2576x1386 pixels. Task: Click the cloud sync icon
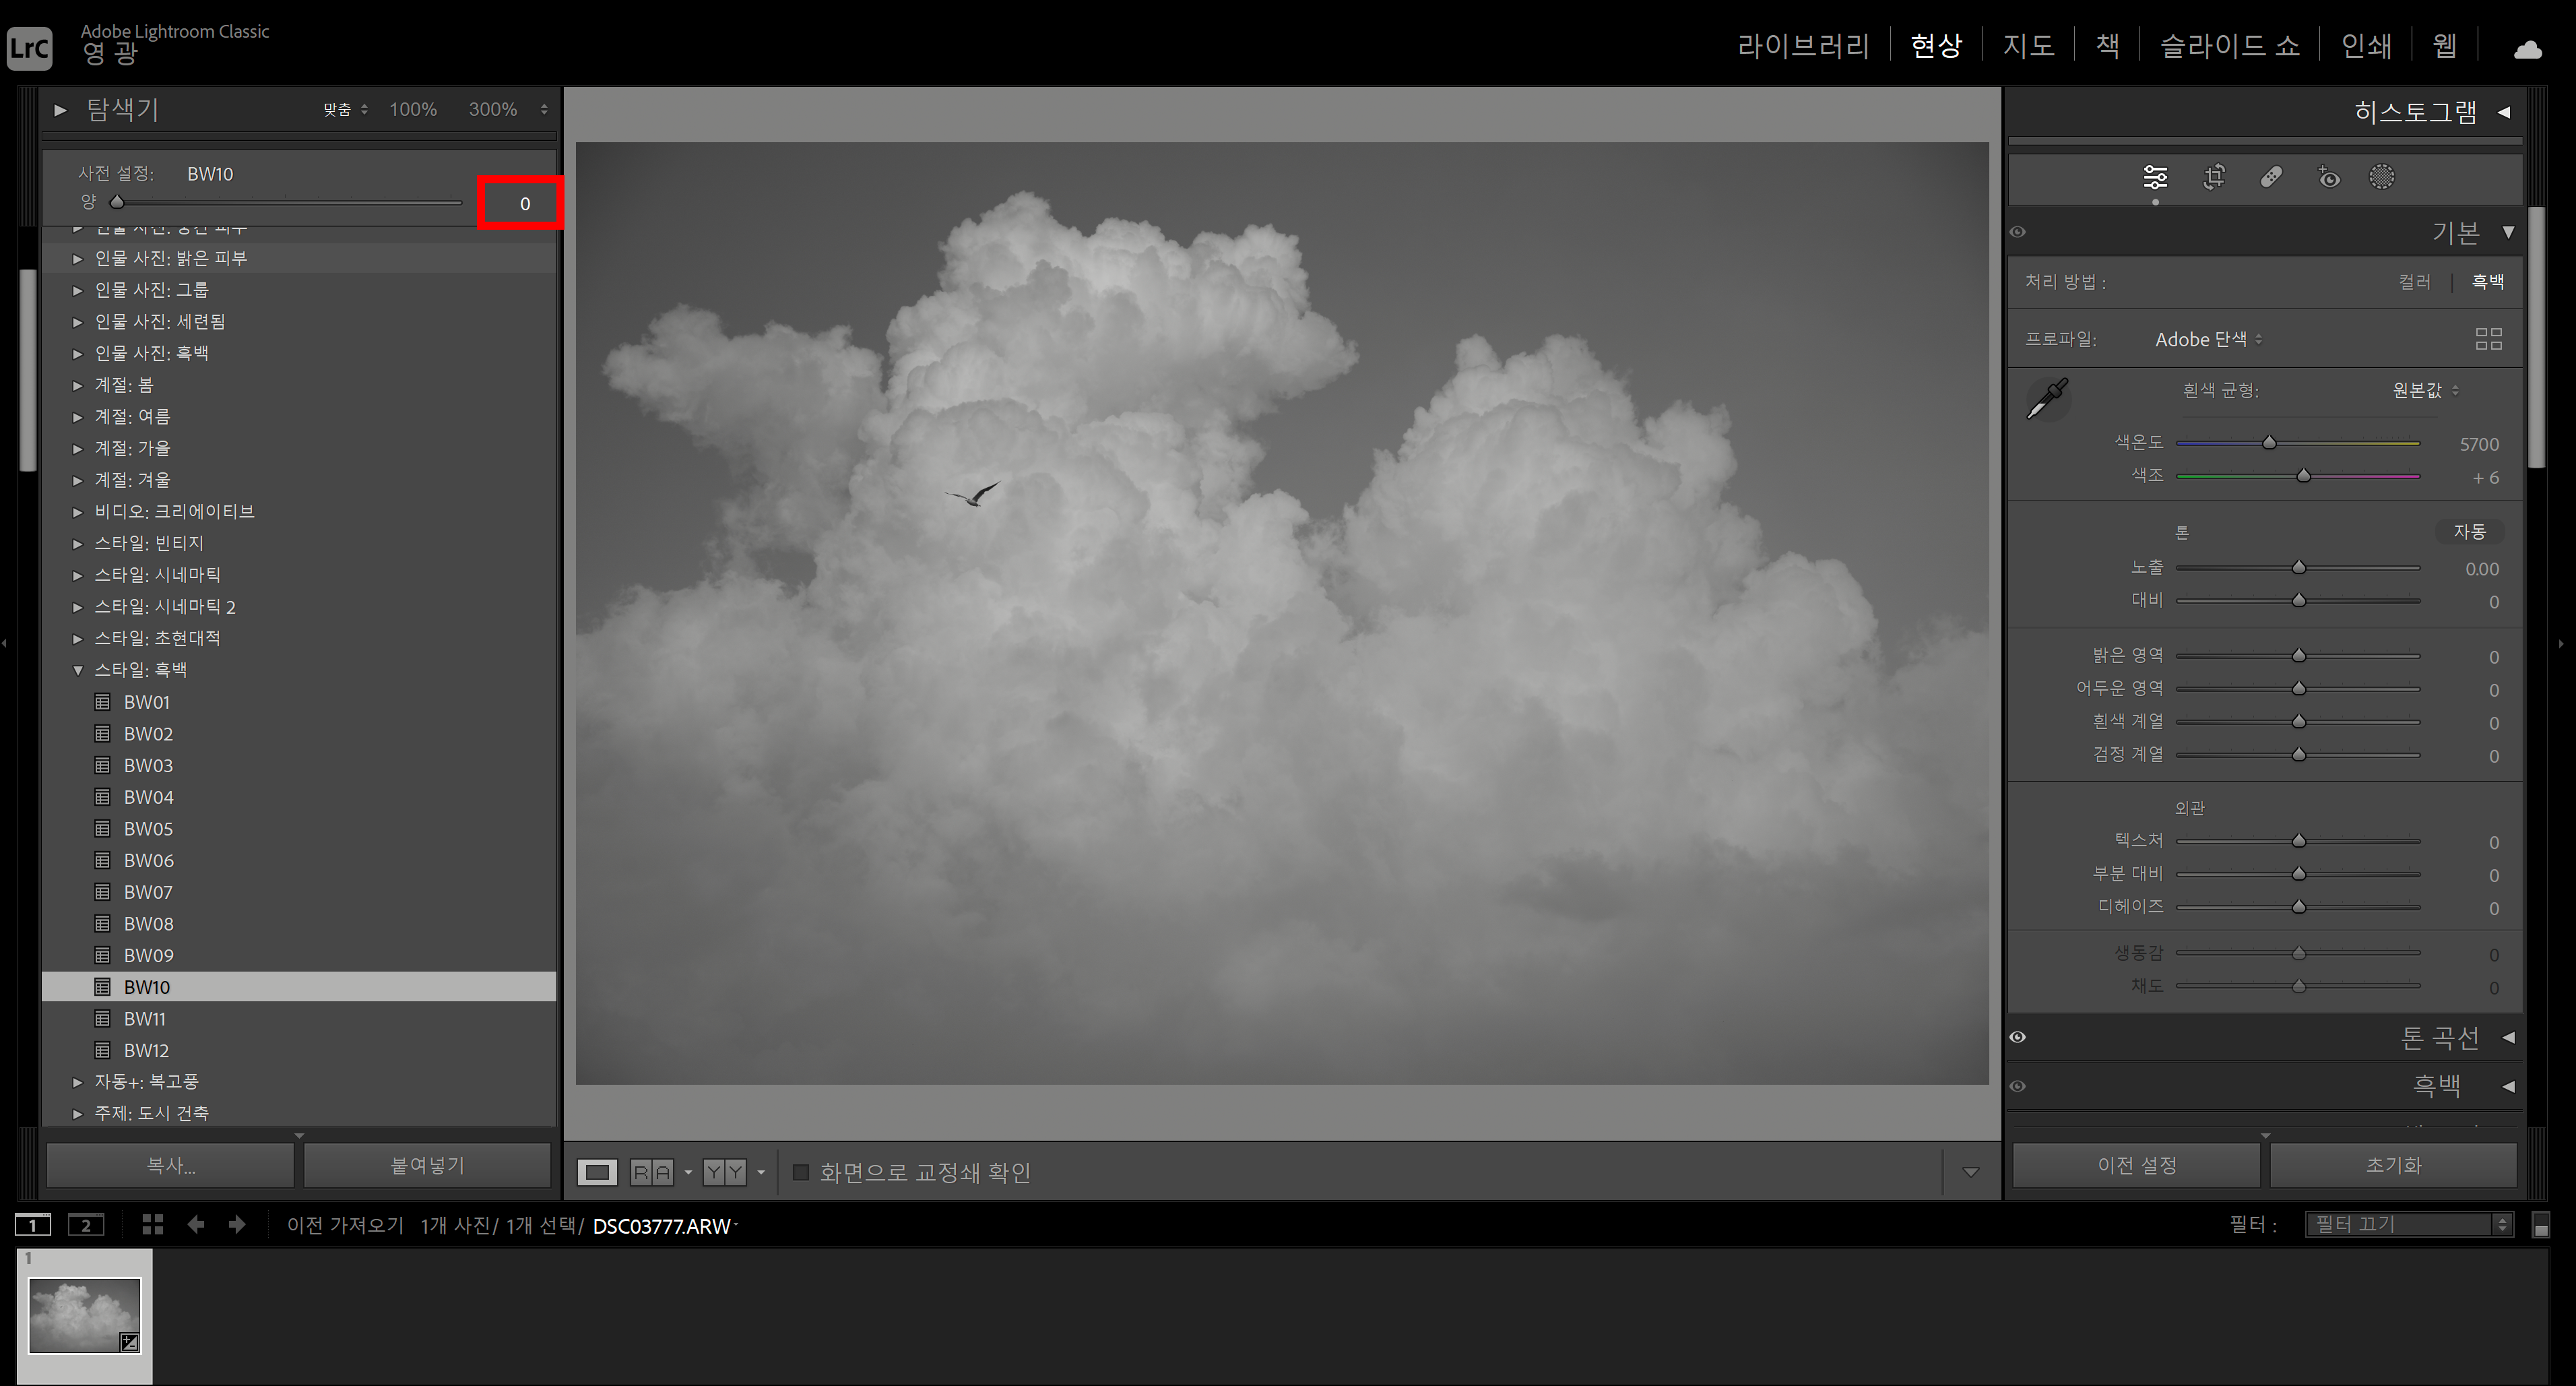click(2527, 49)
